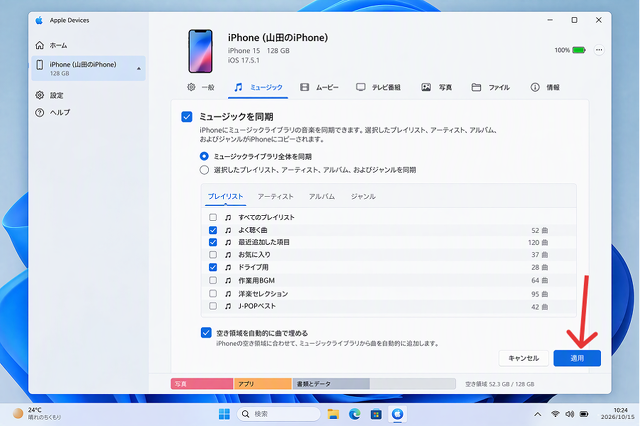Click music note icon beside お気に入り

[228, 255]
